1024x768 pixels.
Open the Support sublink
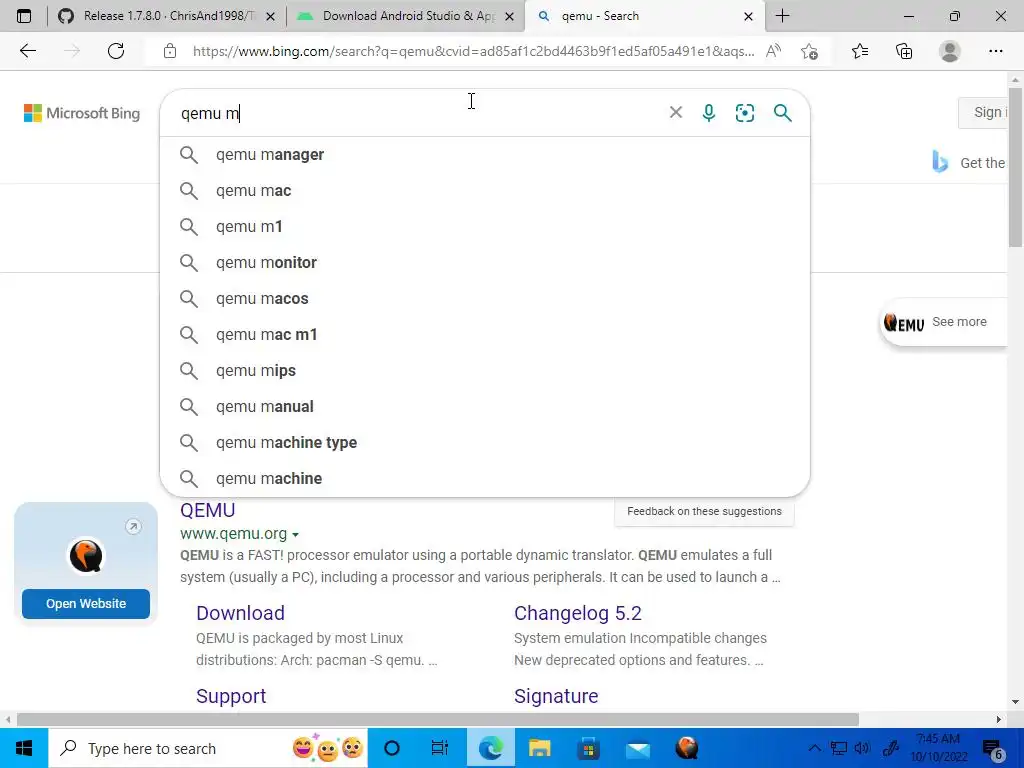(x=231, y=696)
